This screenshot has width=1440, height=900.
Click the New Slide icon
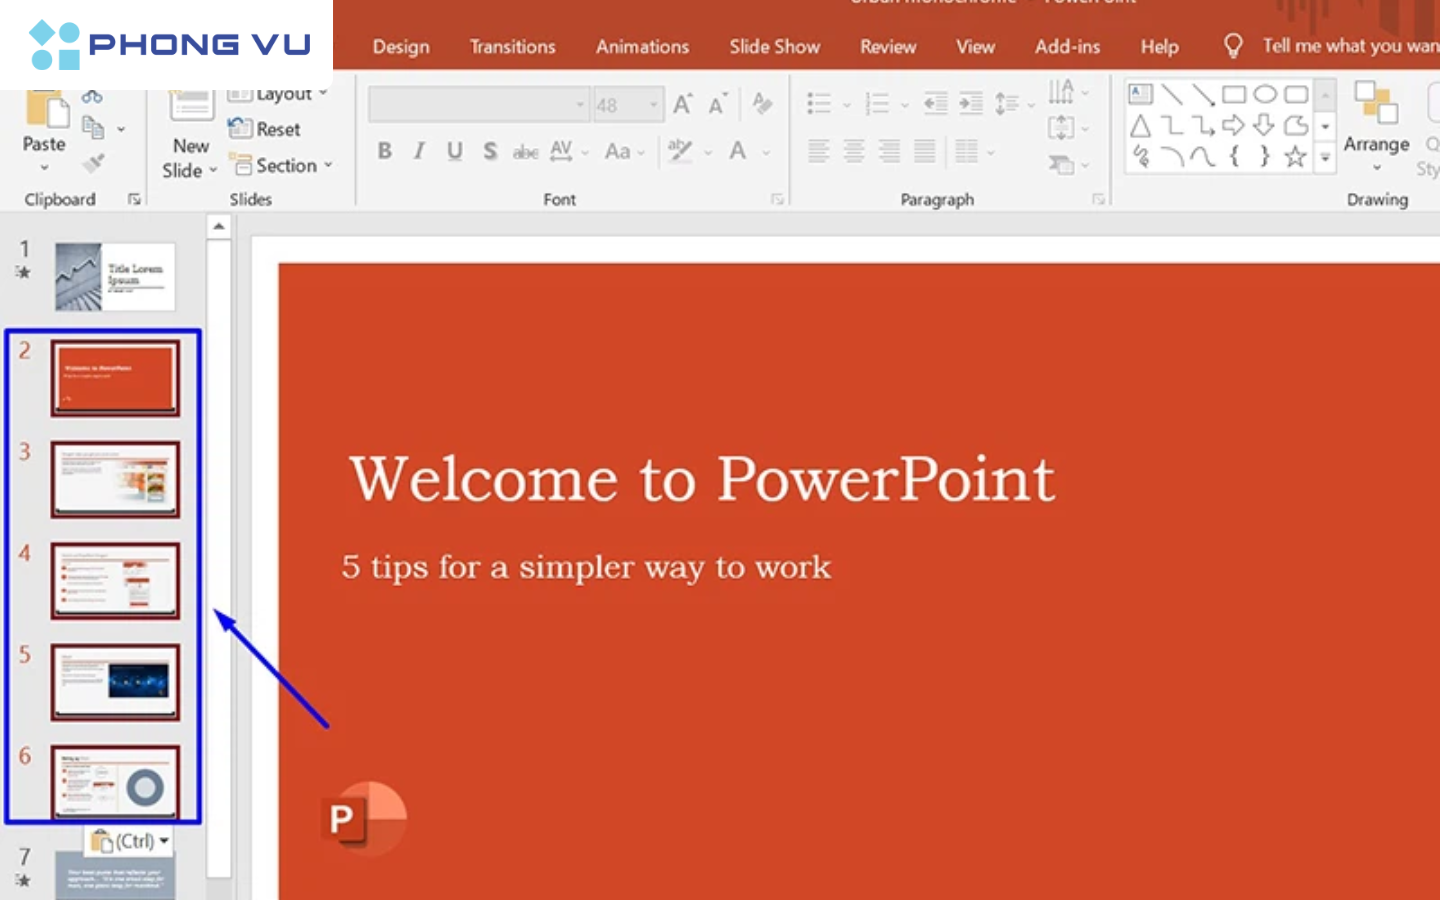pos(190,107)
